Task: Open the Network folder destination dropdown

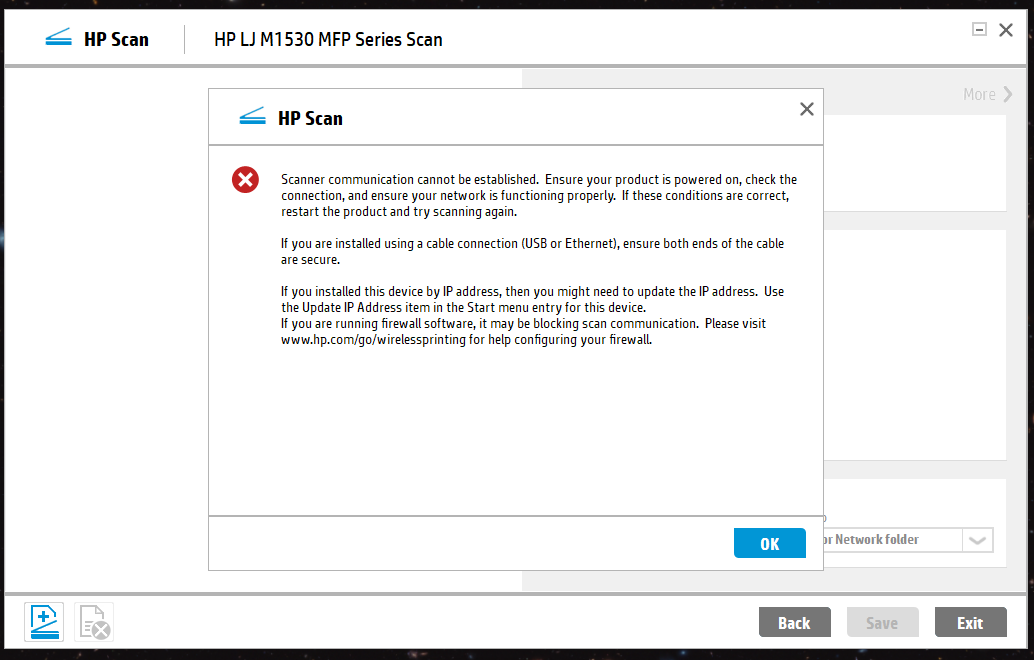Action: coord(977,540)
